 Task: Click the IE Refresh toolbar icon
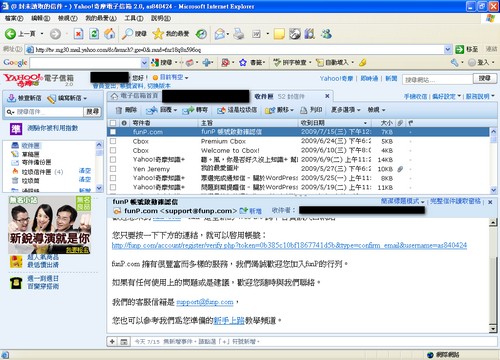[x=94, y=34]
